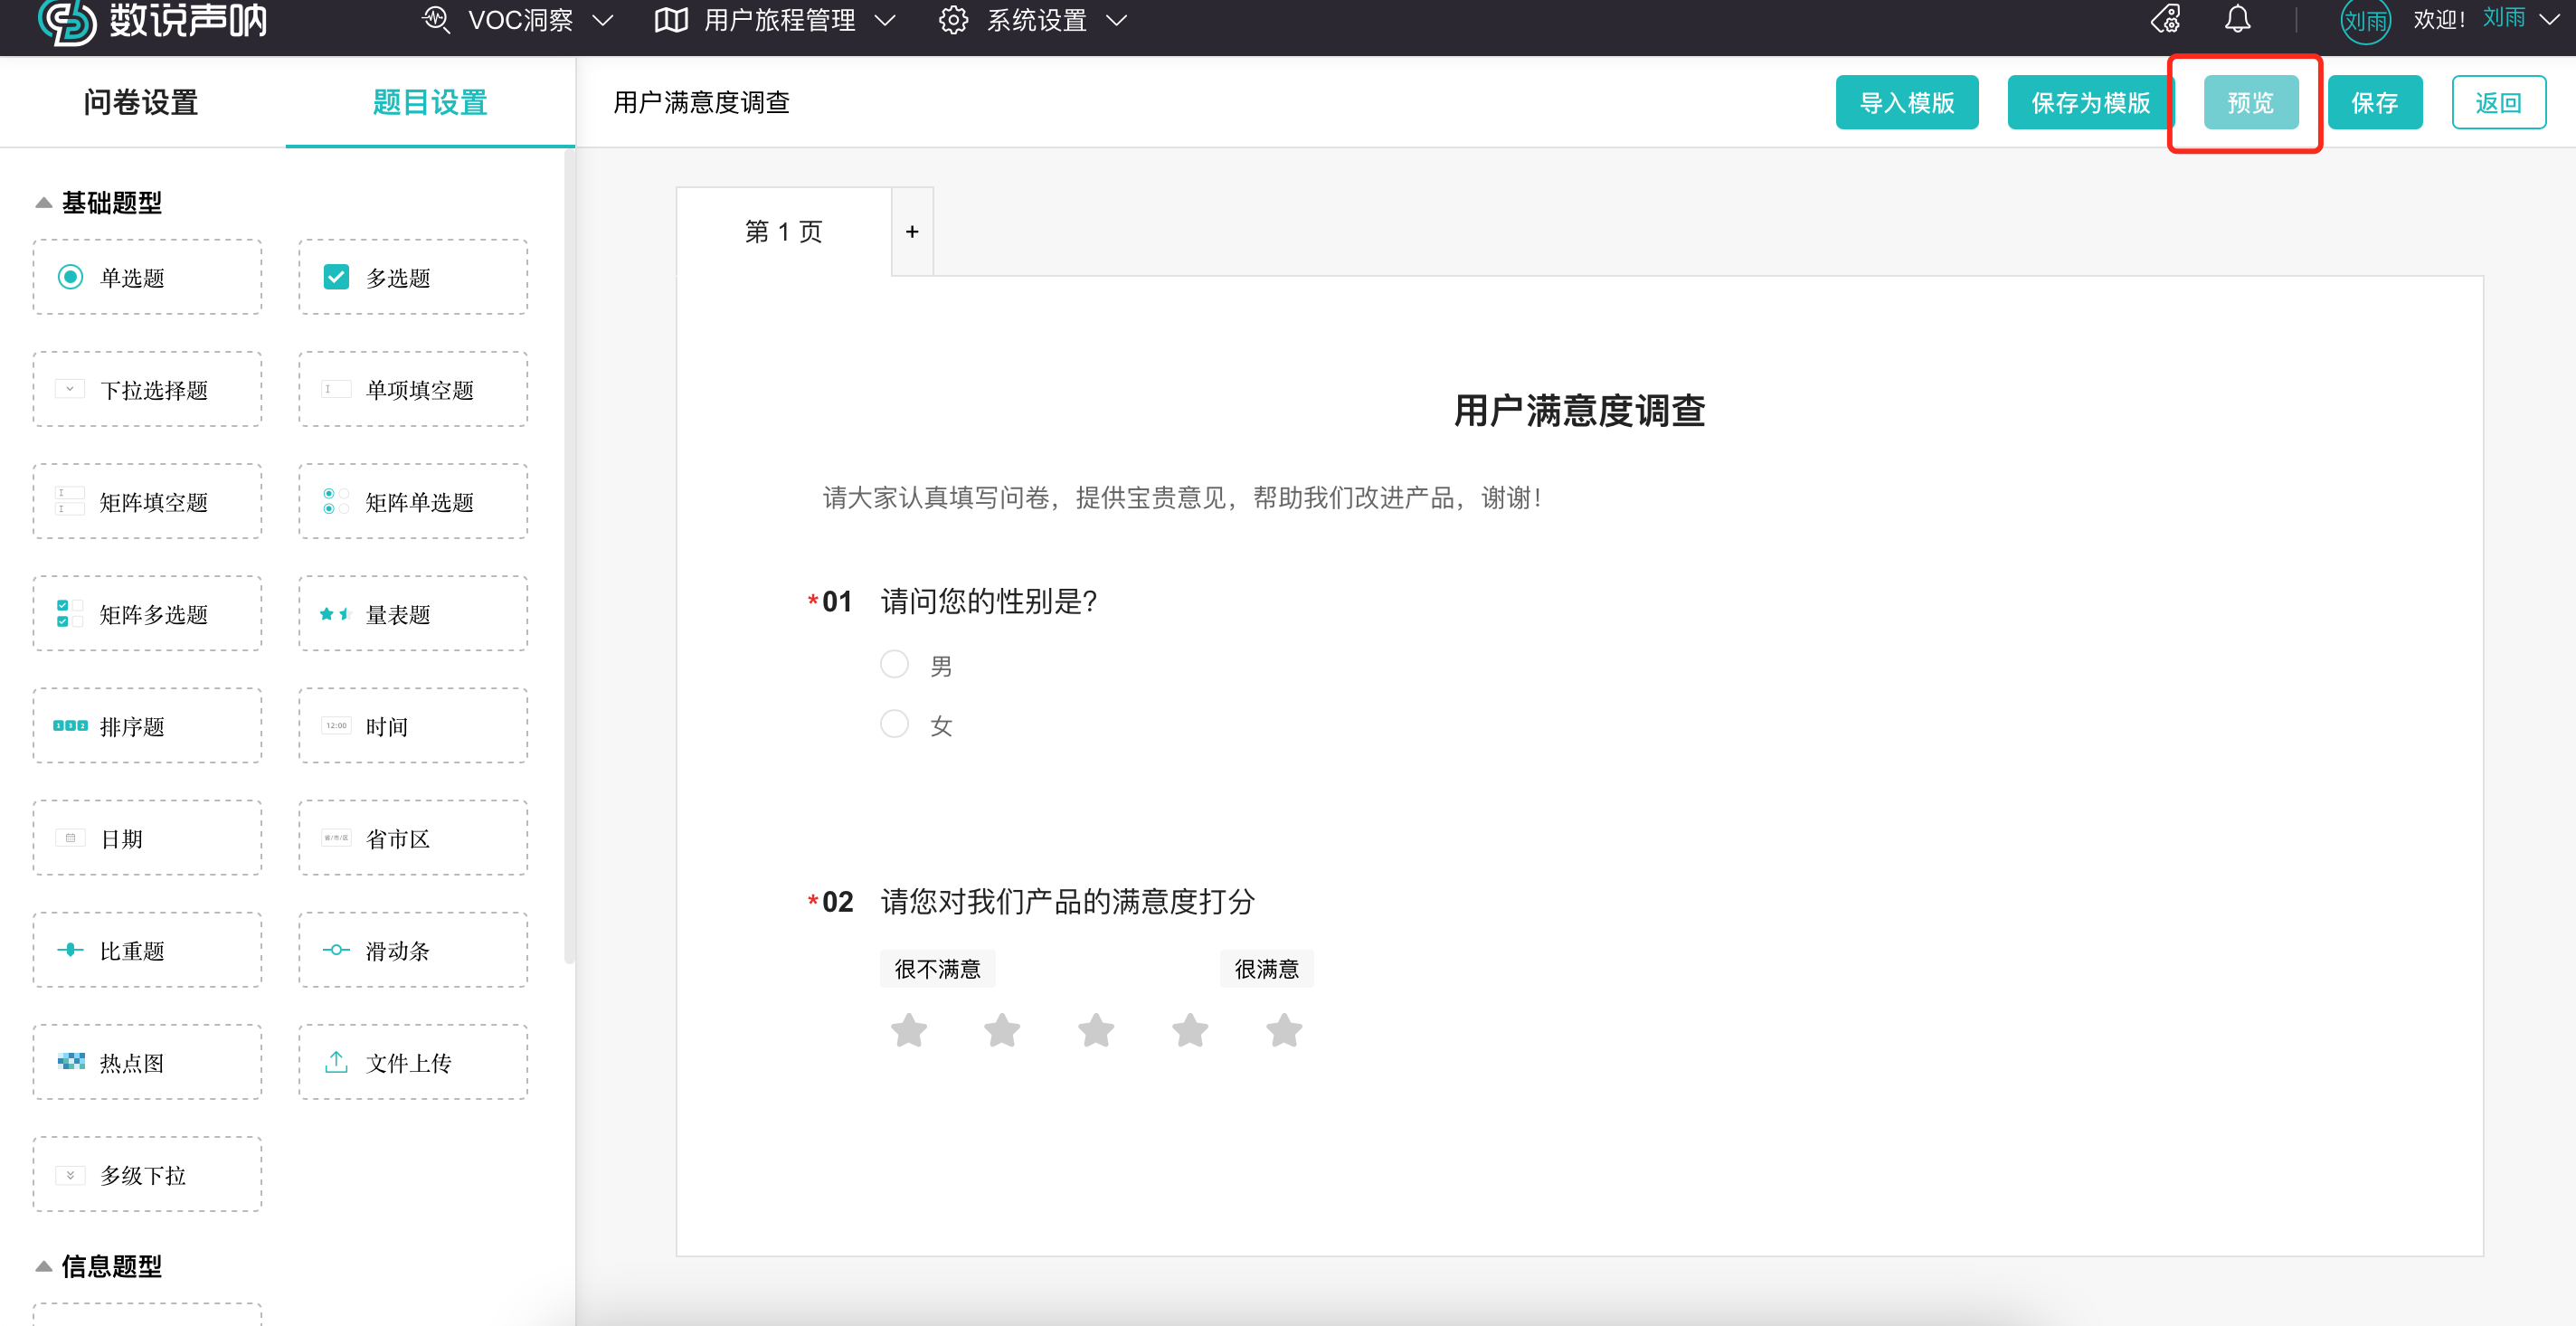Add a 日期 question type

(147, 837)
